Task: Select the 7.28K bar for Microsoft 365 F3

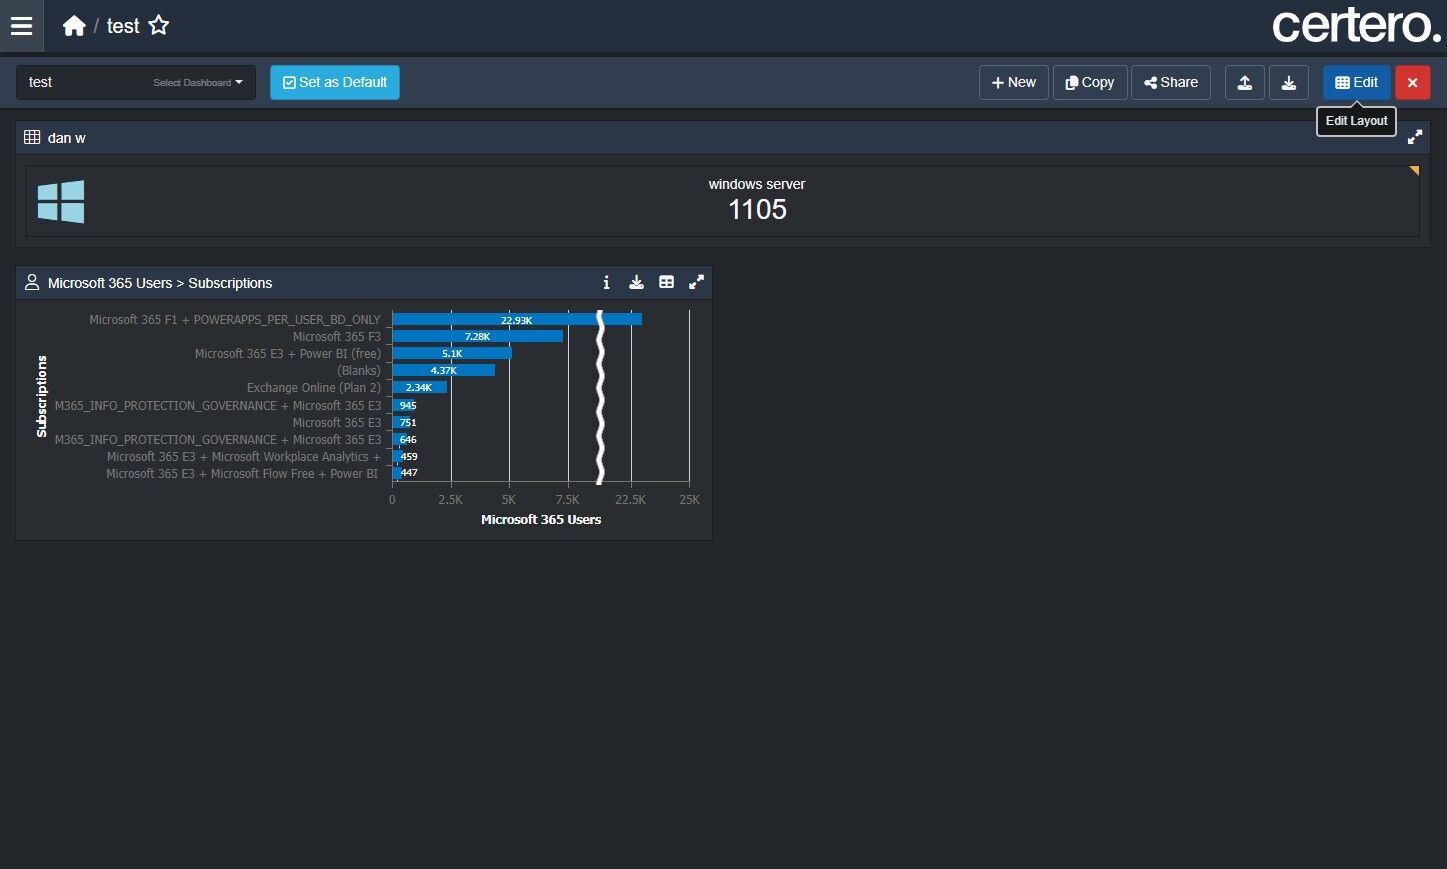Action: click(477, 337)
